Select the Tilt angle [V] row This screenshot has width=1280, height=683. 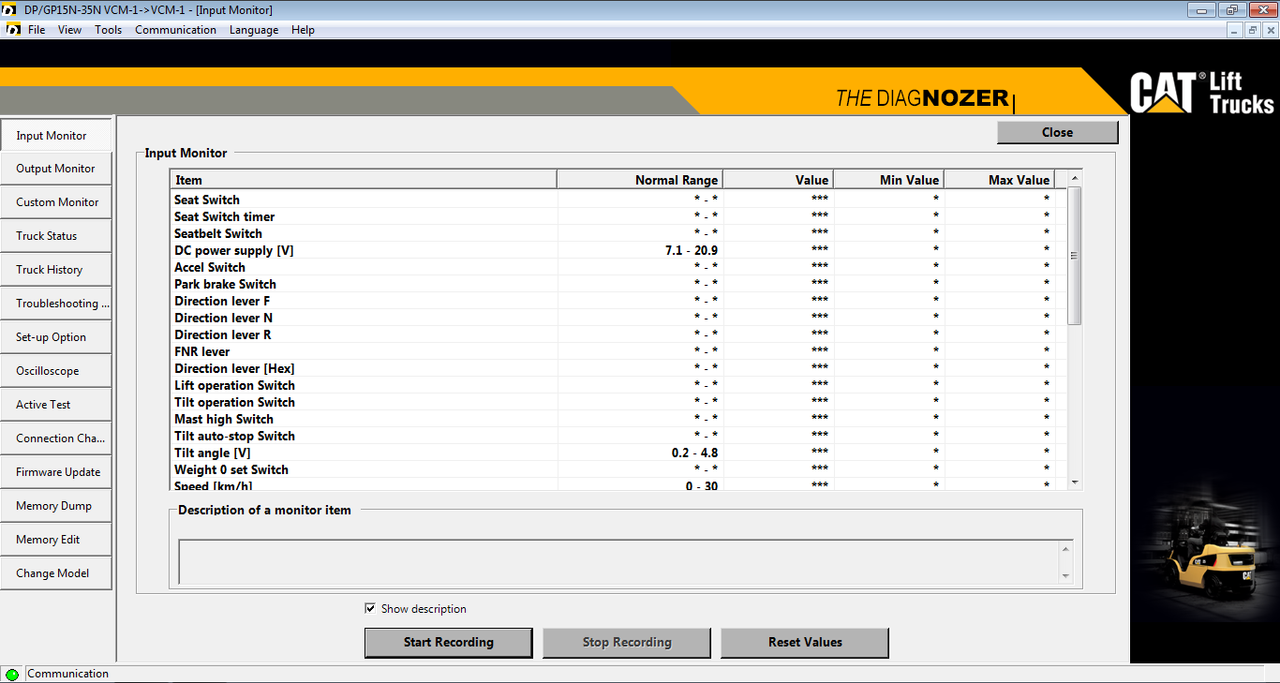[618, 453]
